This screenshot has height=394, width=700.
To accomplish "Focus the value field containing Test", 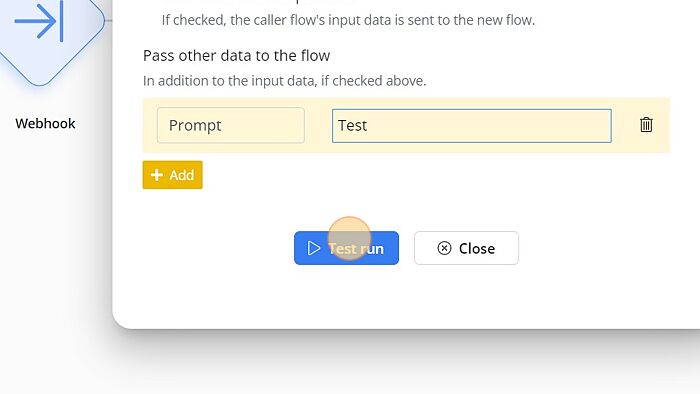I will click(472, 126).
